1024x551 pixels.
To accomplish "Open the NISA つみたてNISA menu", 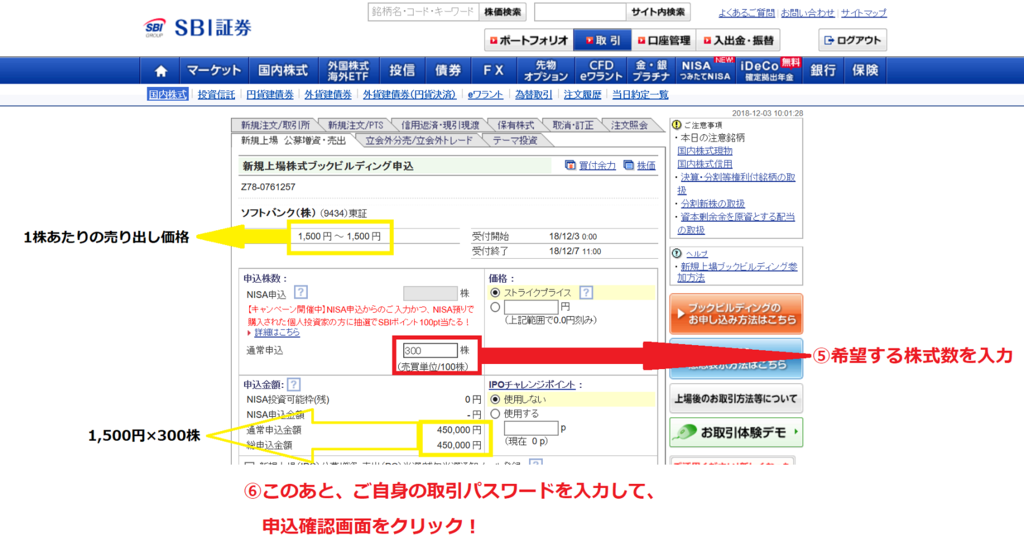I will coord(705,71).
